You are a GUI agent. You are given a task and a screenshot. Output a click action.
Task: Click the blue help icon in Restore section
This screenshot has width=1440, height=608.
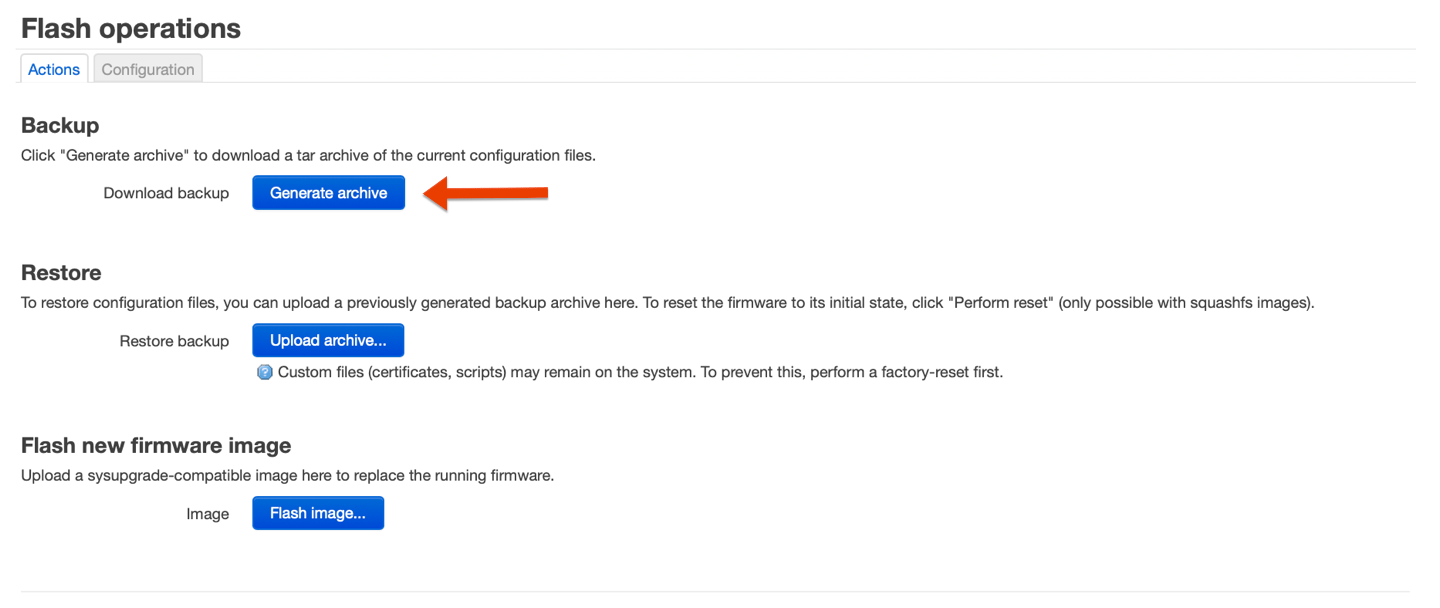[x=264, y=371]
